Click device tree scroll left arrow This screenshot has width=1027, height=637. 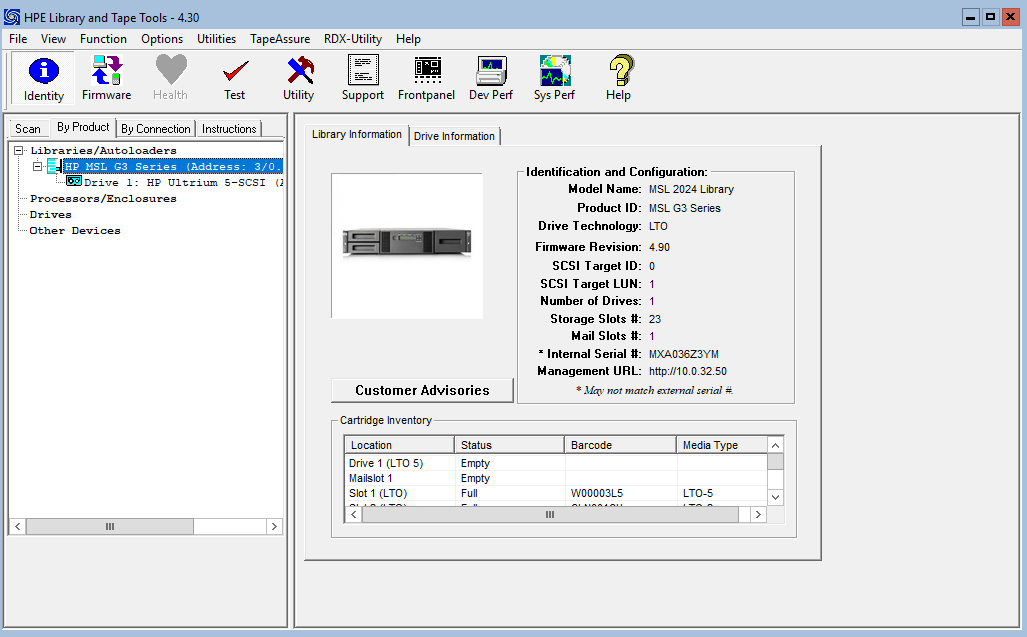(x=18, y=526)
